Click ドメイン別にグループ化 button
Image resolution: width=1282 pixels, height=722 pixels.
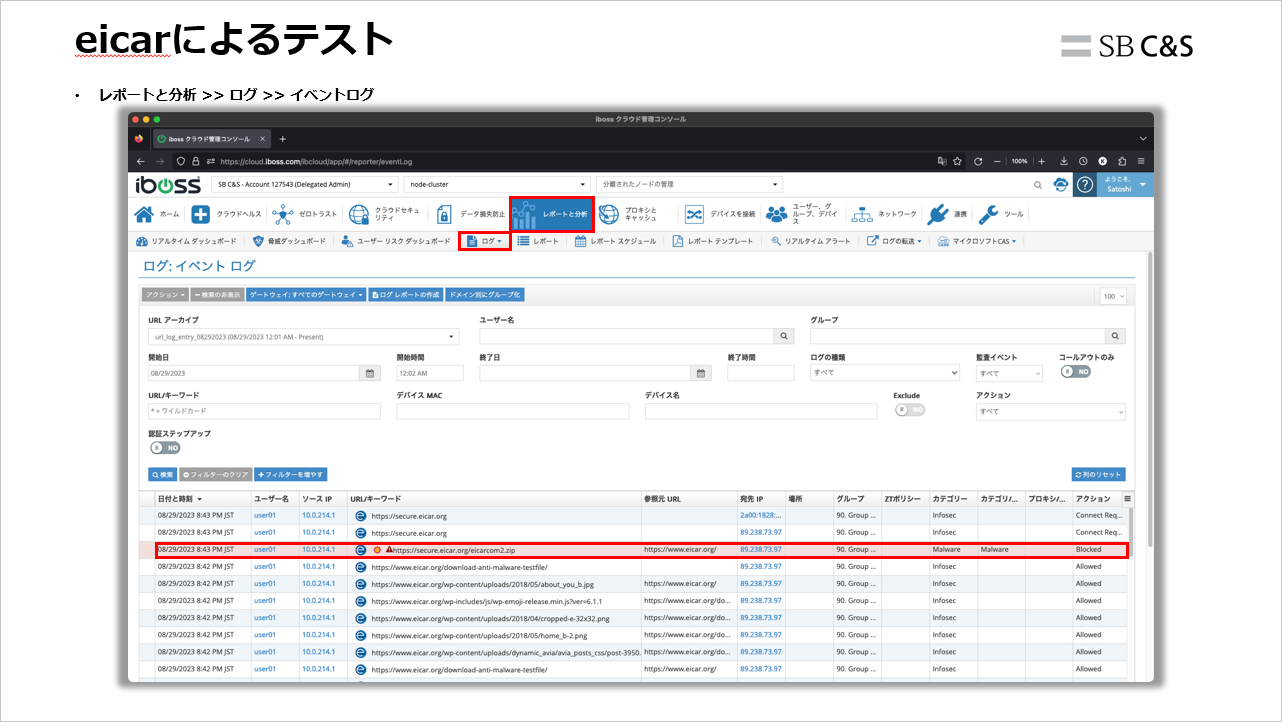(x=485, y=295)
